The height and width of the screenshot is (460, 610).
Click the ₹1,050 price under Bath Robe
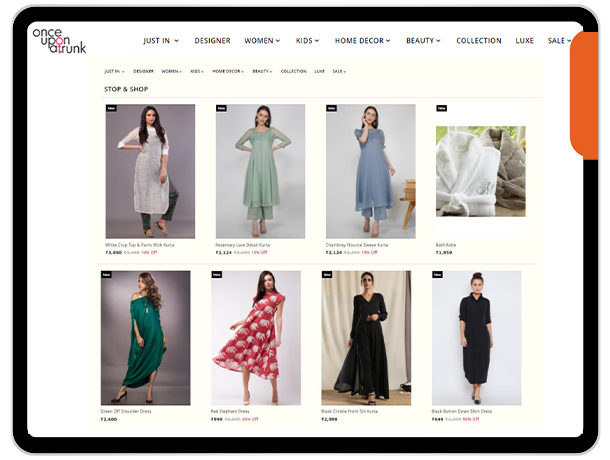(444, 253)
